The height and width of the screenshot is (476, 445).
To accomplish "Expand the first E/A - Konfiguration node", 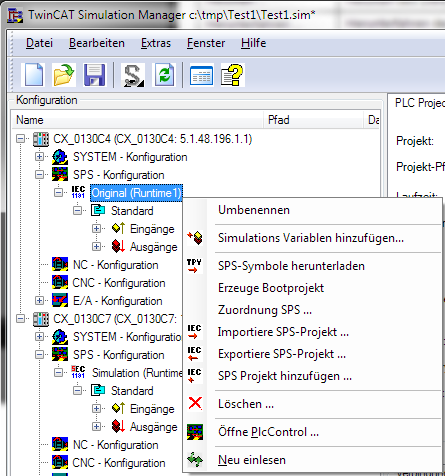I will coord(39,301).
